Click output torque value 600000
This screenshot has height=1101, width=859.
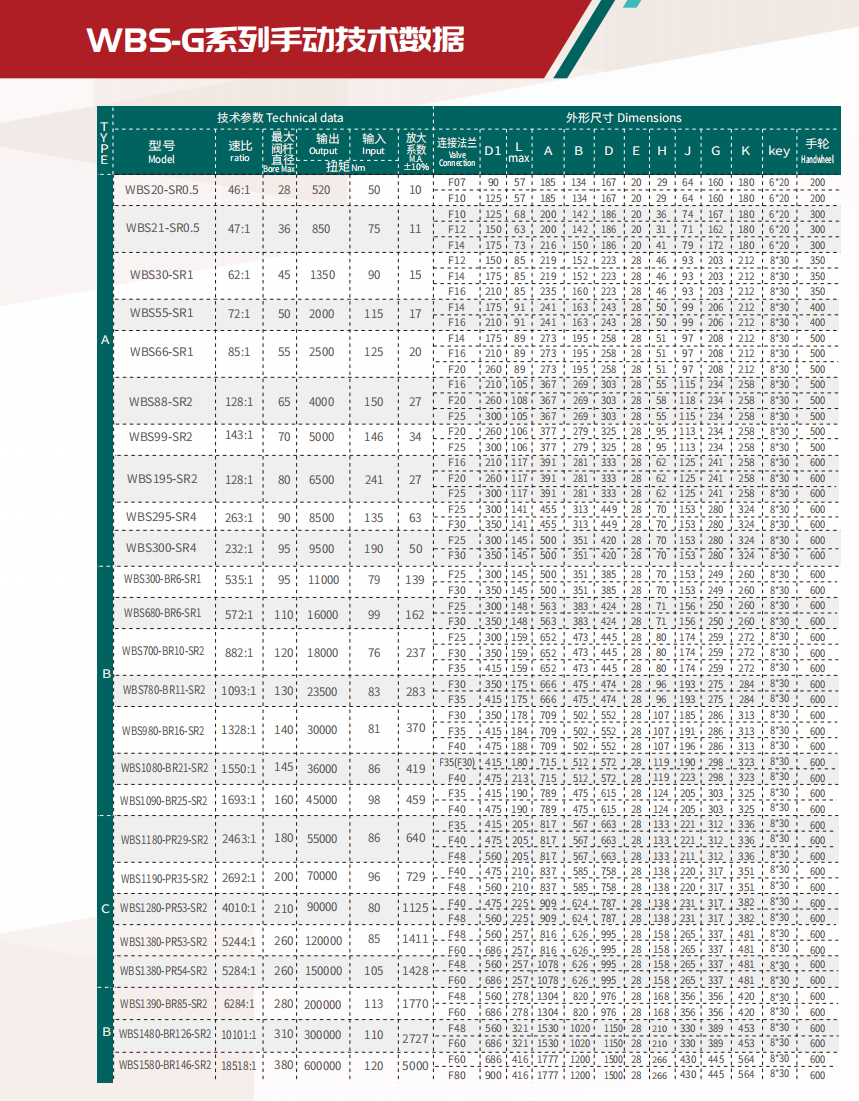pos(322,1066)
